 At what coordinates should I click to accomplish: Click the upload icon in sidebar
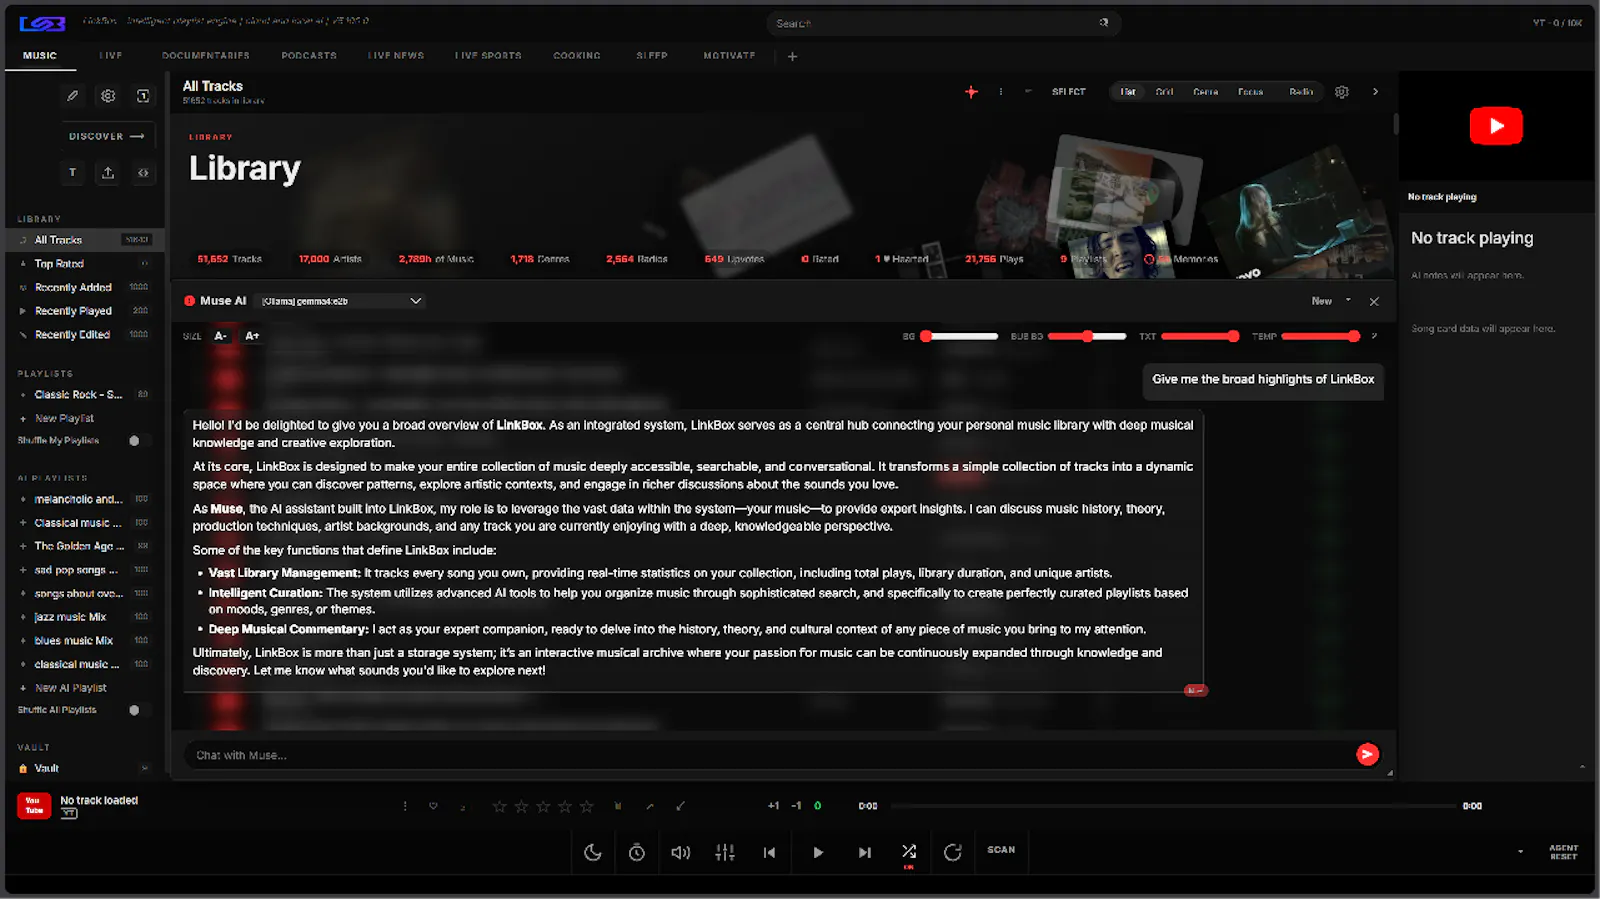pyautogui.click(x=108, y=173)
